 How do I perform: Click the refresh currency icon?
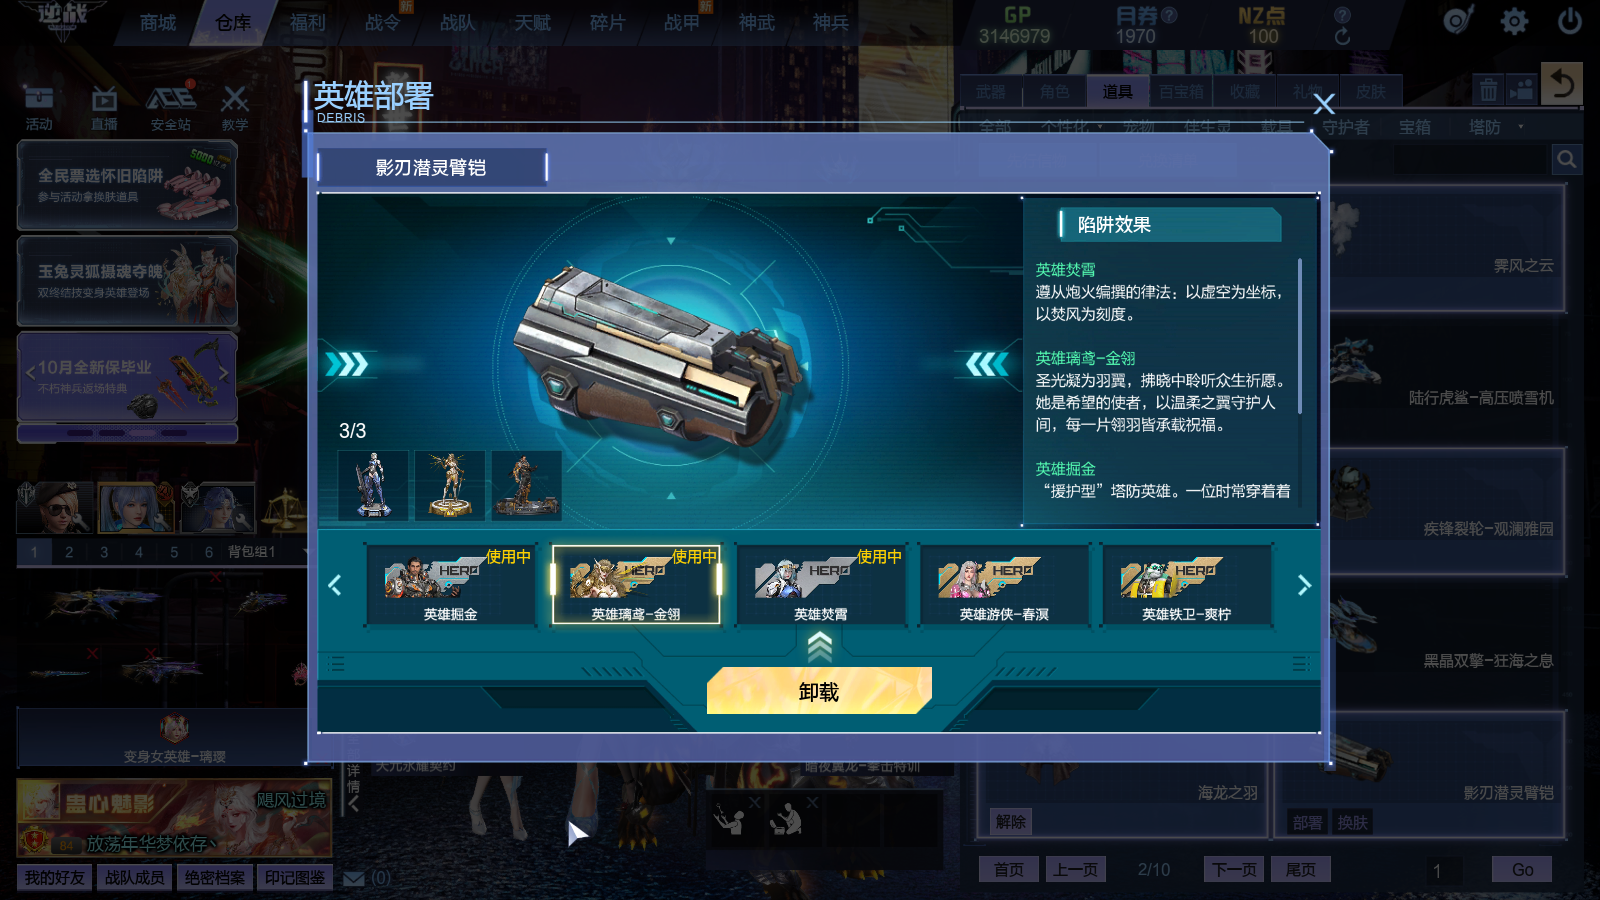coord(1342,36)
